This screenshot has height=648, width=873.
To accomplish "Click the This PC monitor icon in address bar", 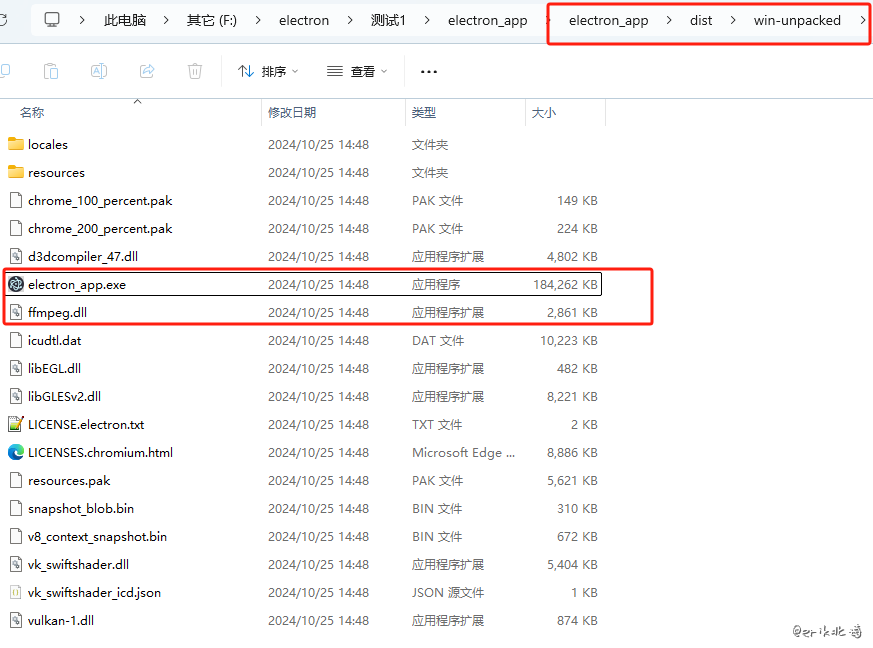I will [x=53, y=20].
